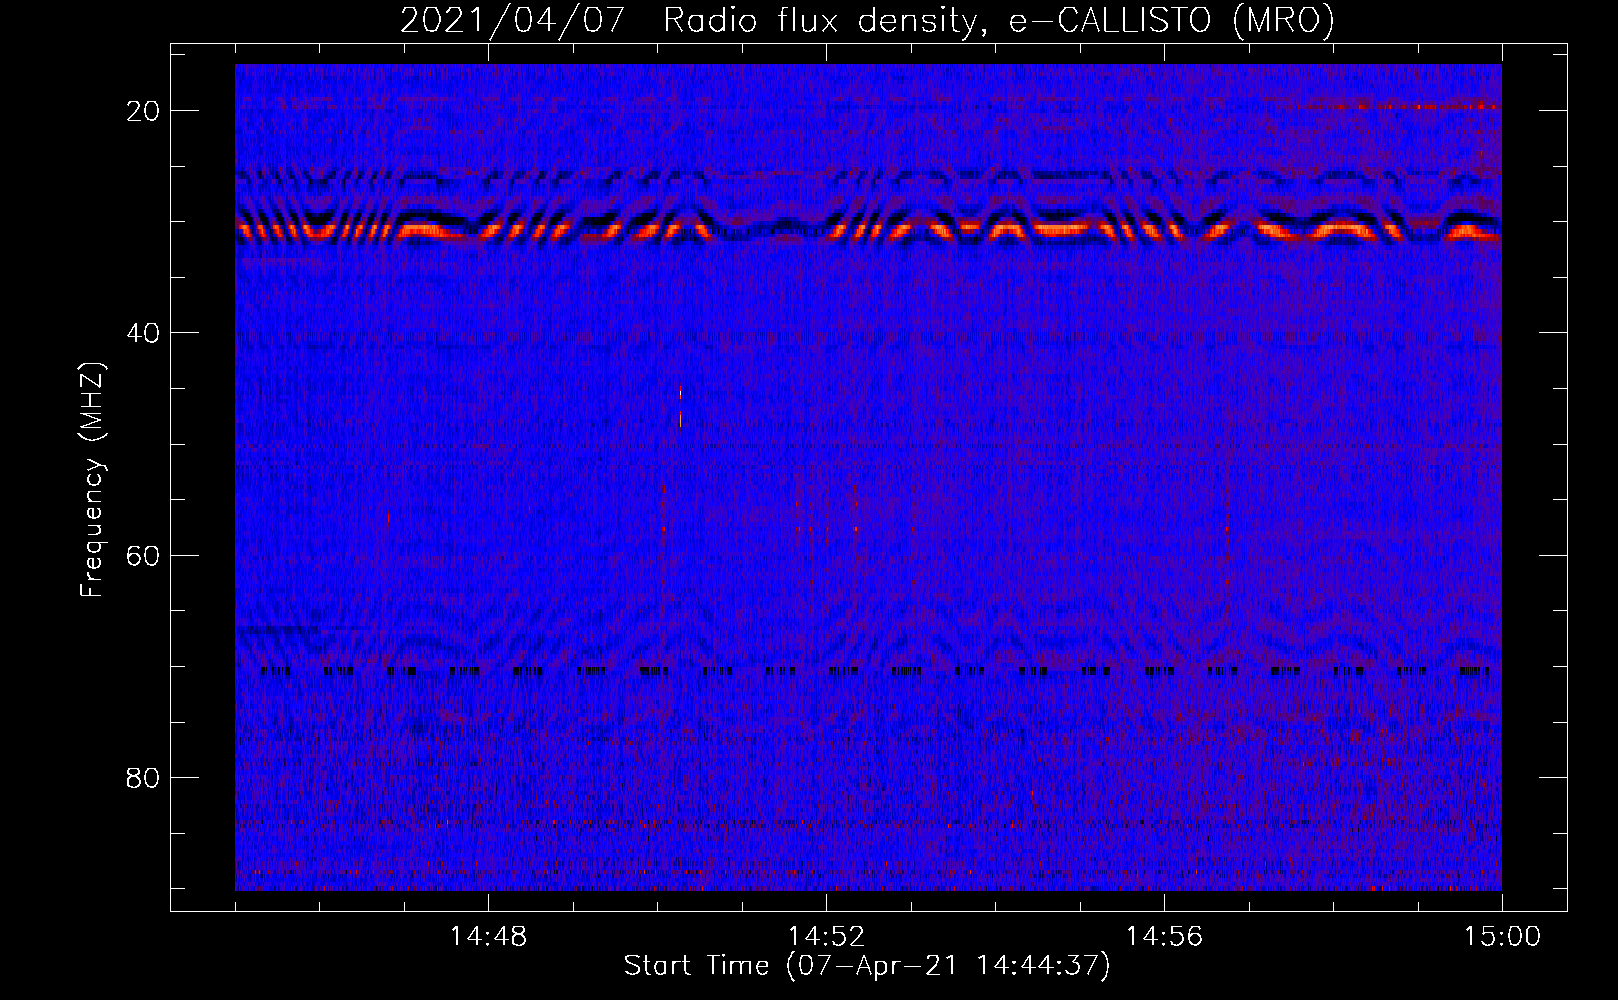Click the 'Frequency (MHZ)' axis label

92,480
